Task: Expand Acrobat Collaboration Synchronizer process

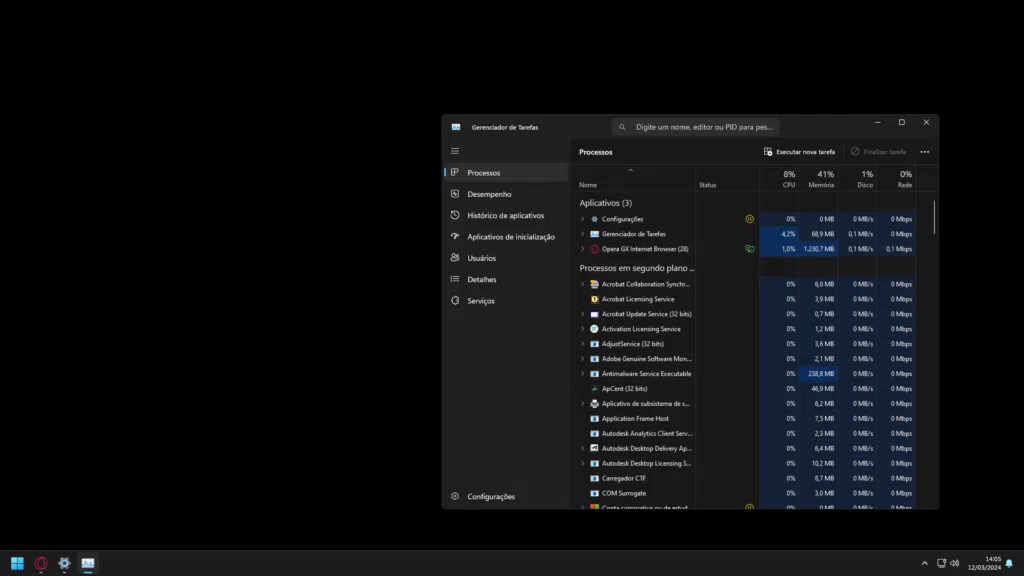Action: [x=581, y=283]
